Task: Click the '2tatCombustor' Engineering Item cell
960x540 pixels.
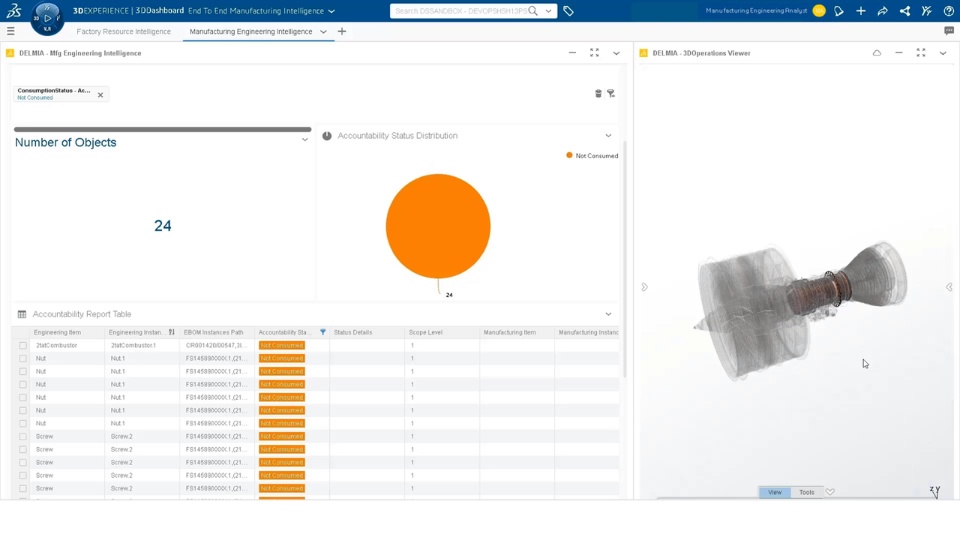Action: pos(56,345)
